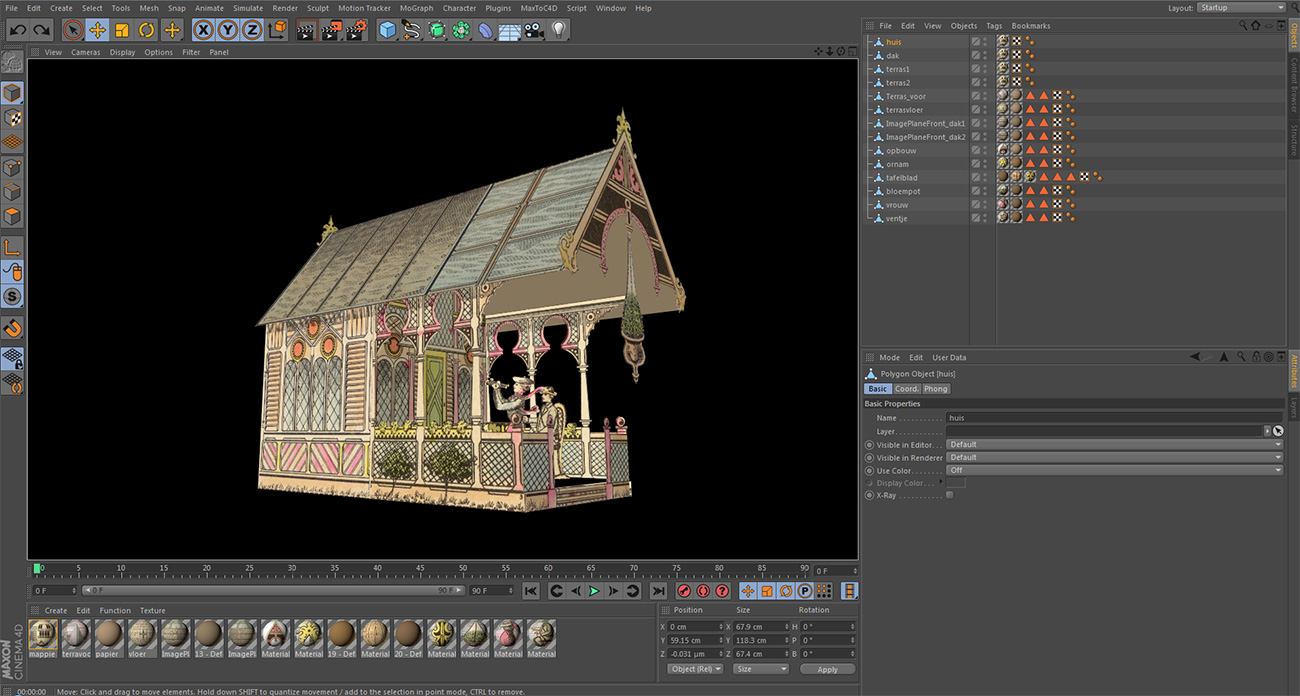Open the Visible in Editor dropdown
1300x696 pixels.
click(1114, 444)
